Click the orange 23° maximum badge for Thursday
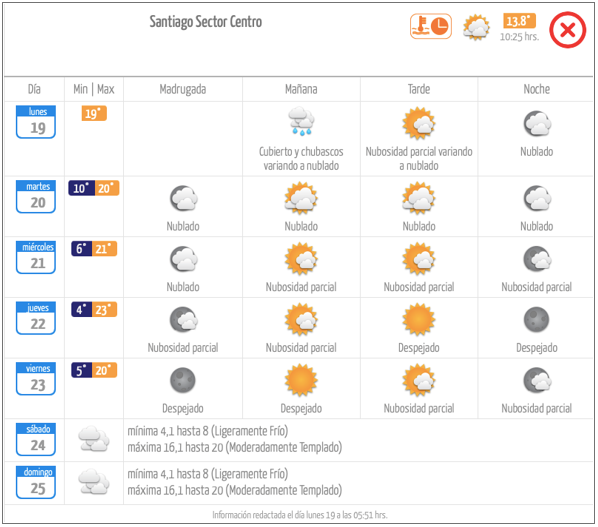The height and width of the screenshot is (527, 598). coord(104,309)
